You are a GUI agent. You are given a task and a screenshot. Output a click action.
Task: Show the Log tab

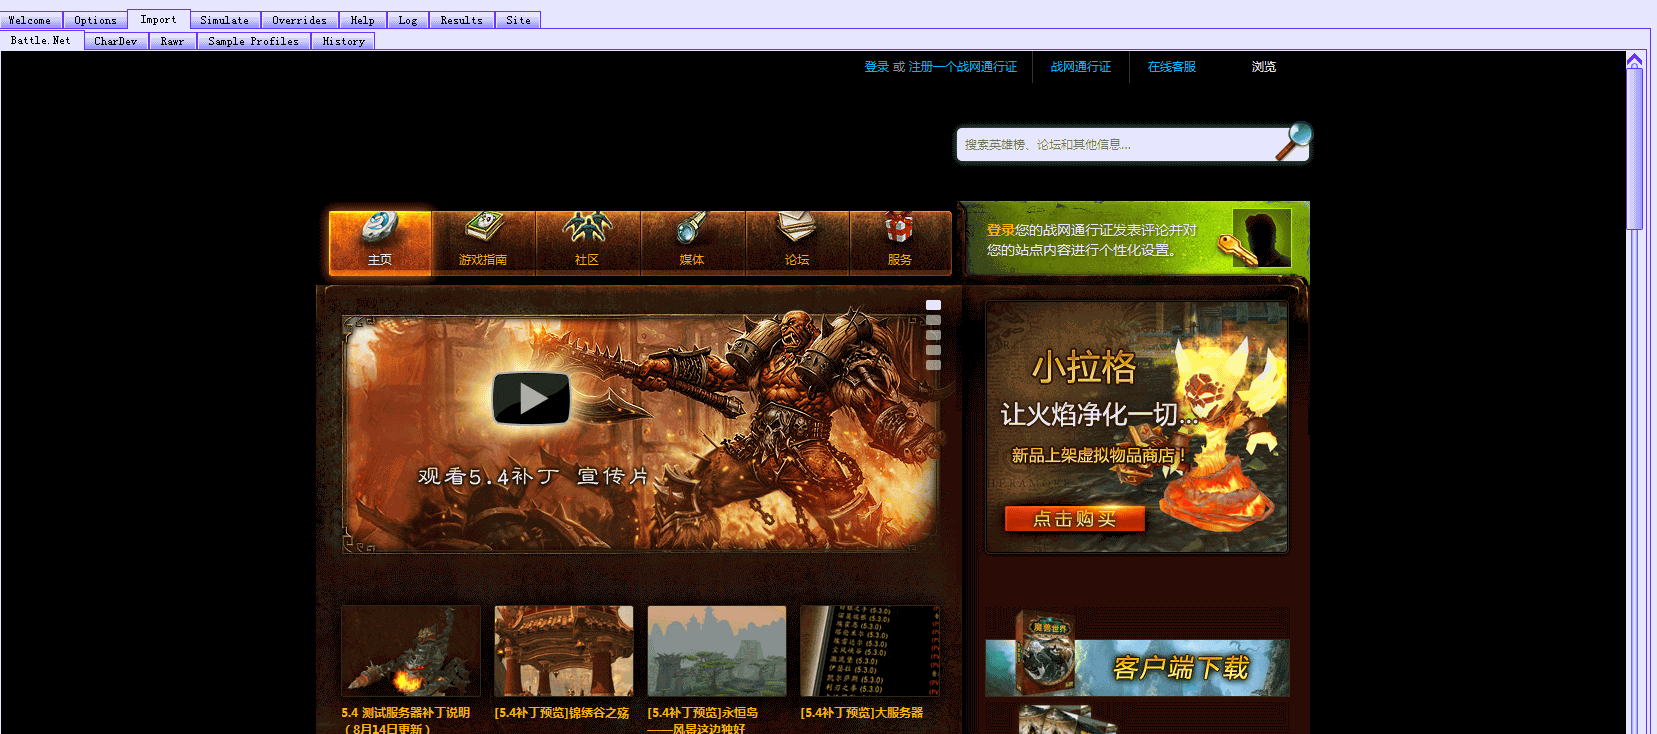408,20
